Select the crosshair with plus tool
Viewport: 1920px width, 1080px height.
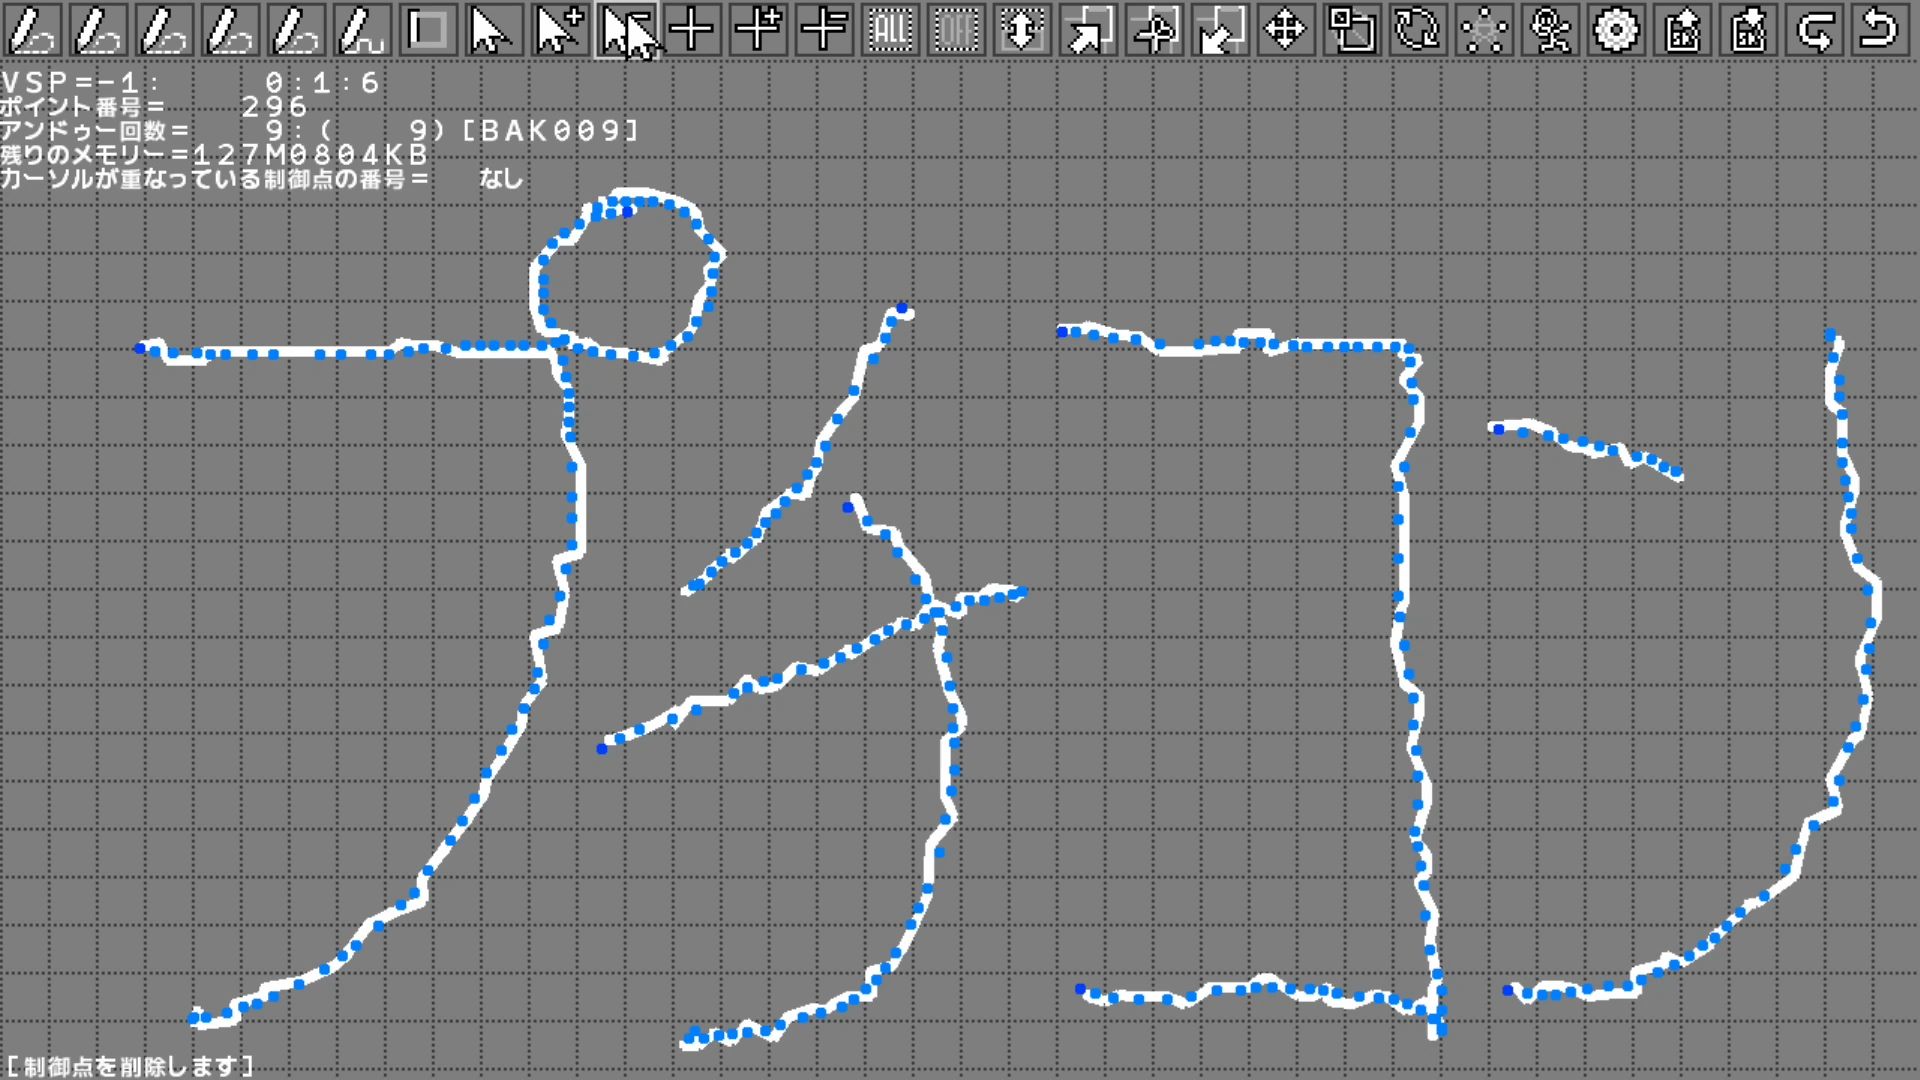point(758,30)
